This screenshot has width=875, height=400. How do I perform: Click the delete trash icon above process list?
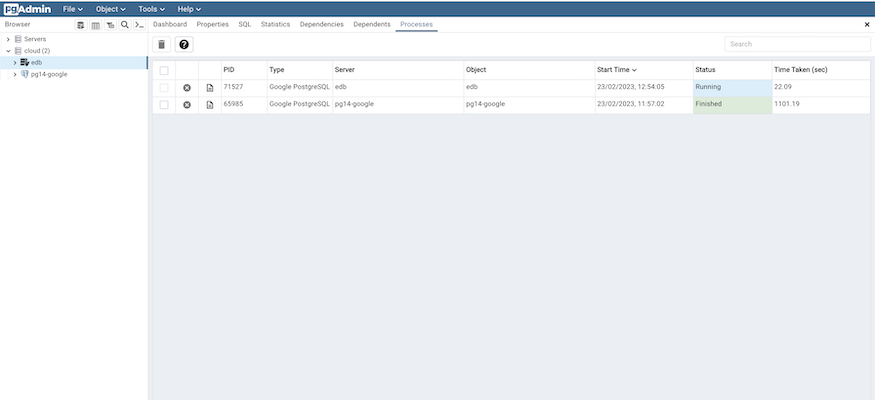coord(162,45)
